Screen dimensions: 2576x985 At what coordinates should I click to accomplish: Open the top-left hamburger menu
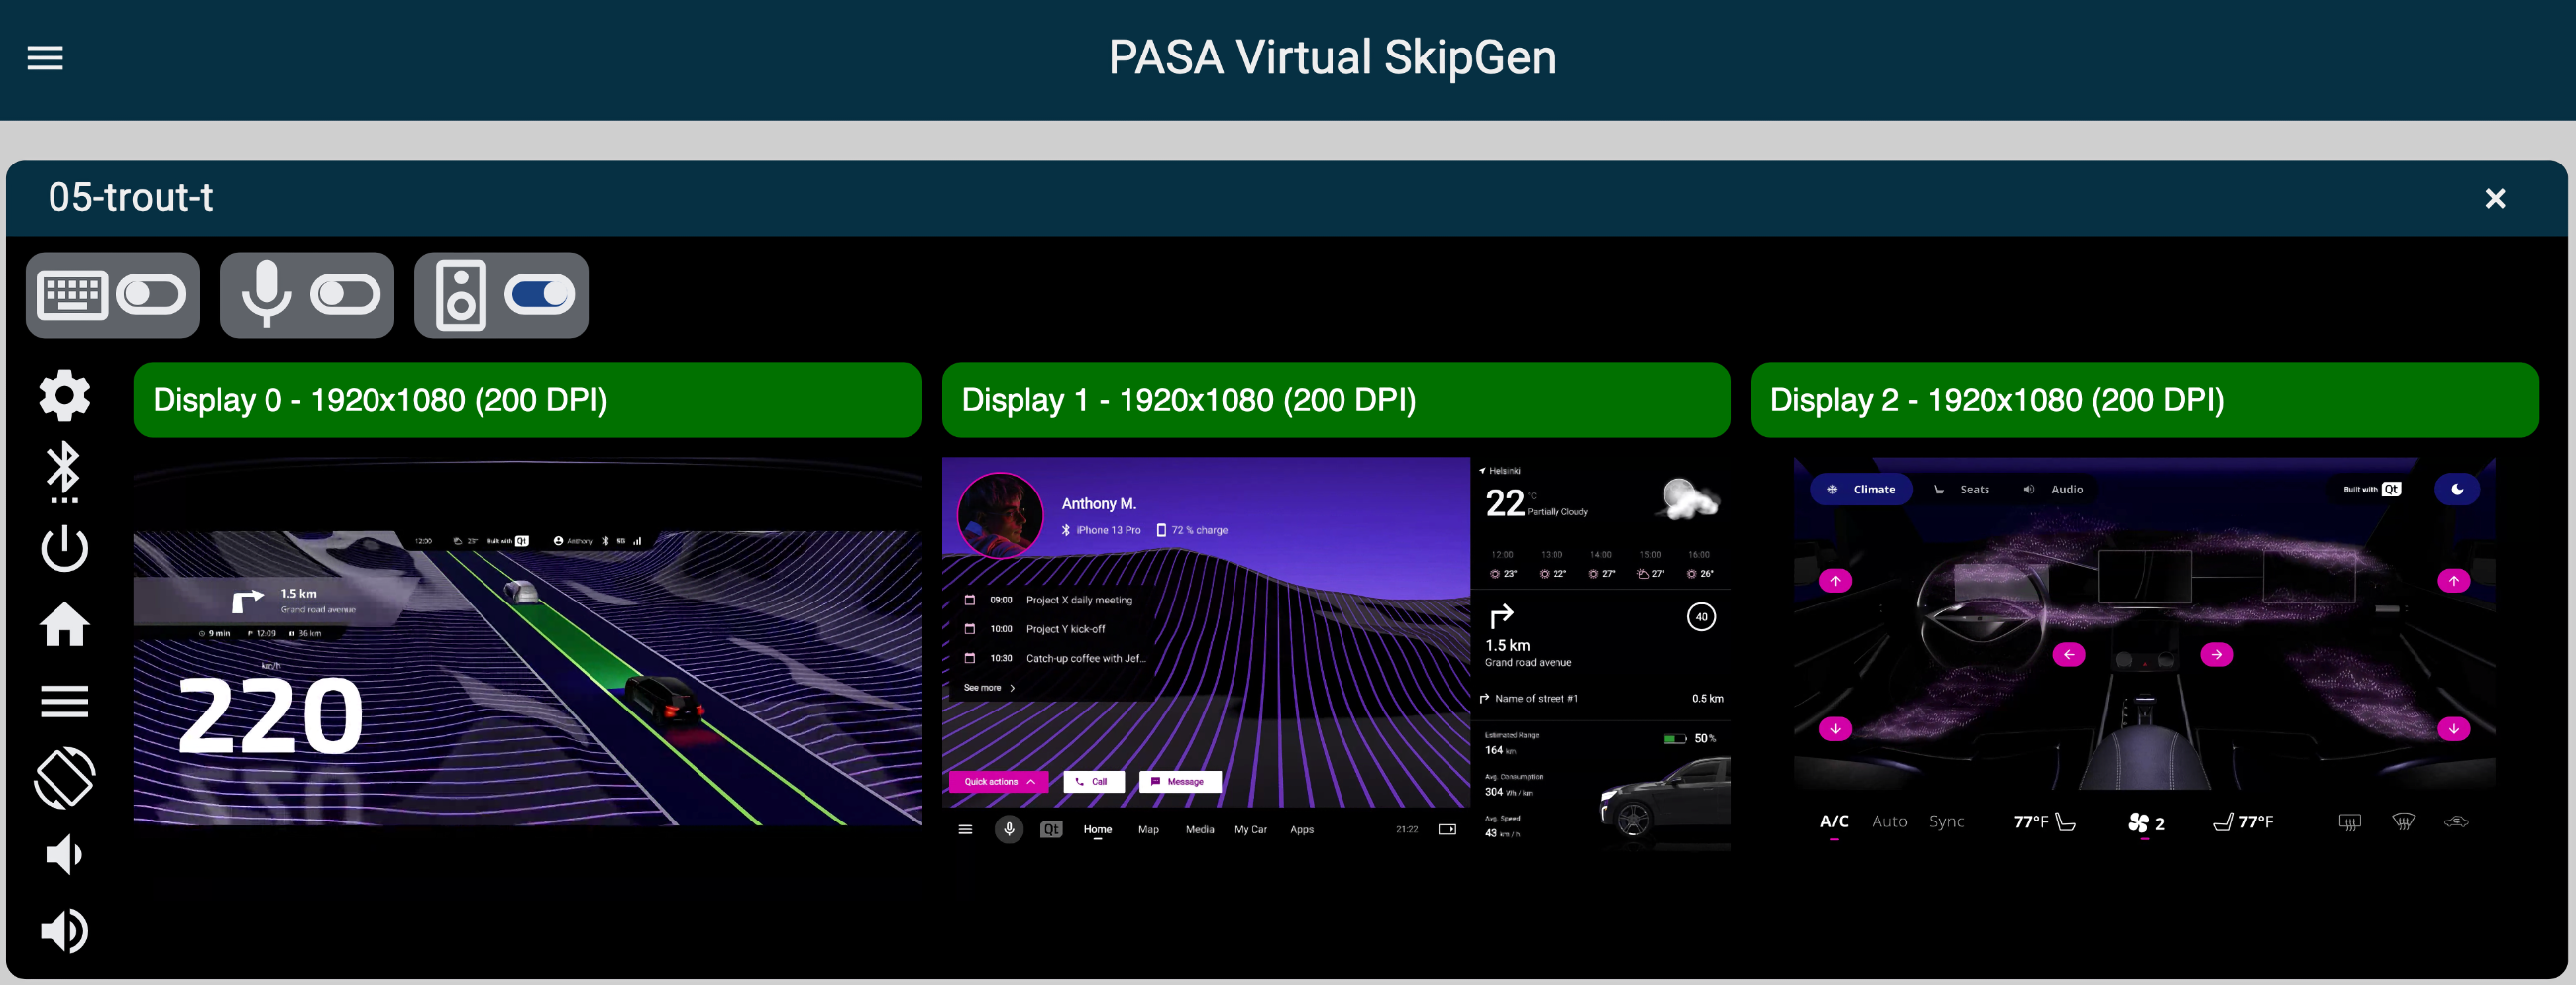[45, 58]
